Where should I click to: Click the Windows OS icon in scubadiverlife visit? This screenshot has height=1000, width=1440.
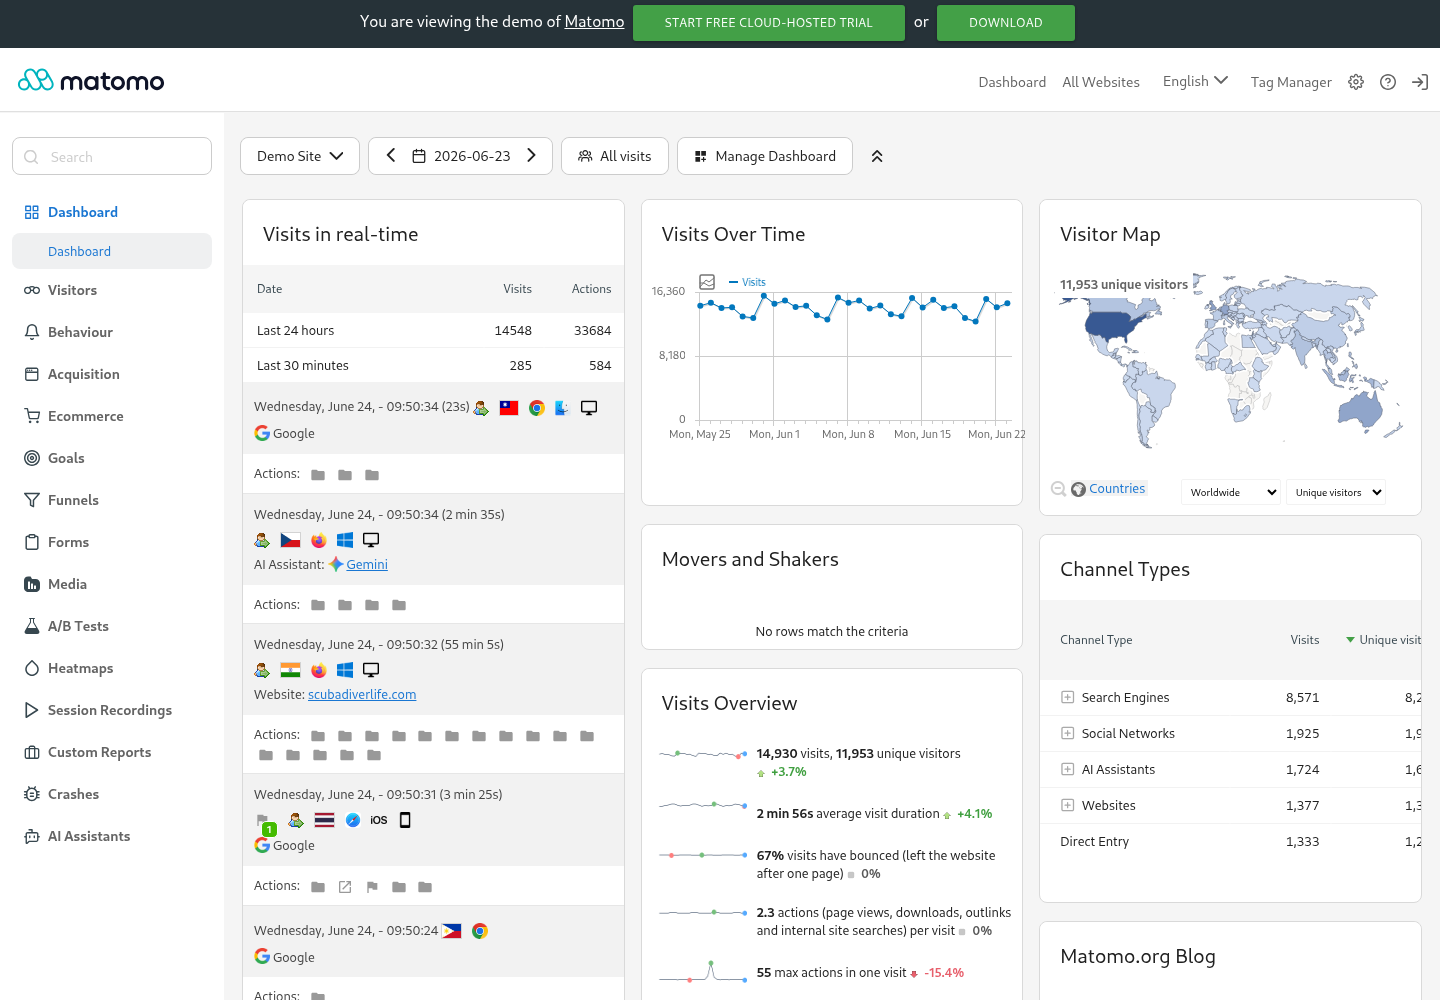(x=345, y=670)
